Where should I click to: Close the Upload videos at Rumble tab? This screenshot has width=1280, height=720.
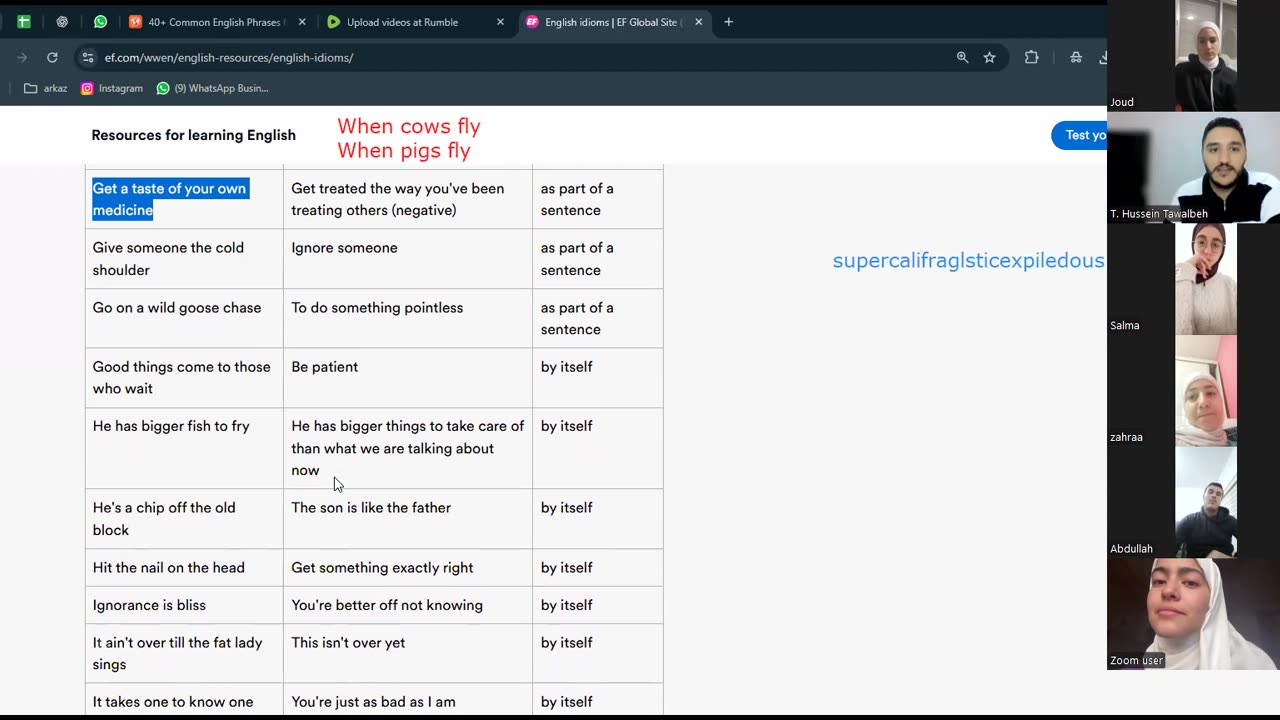tap(500, 21)
